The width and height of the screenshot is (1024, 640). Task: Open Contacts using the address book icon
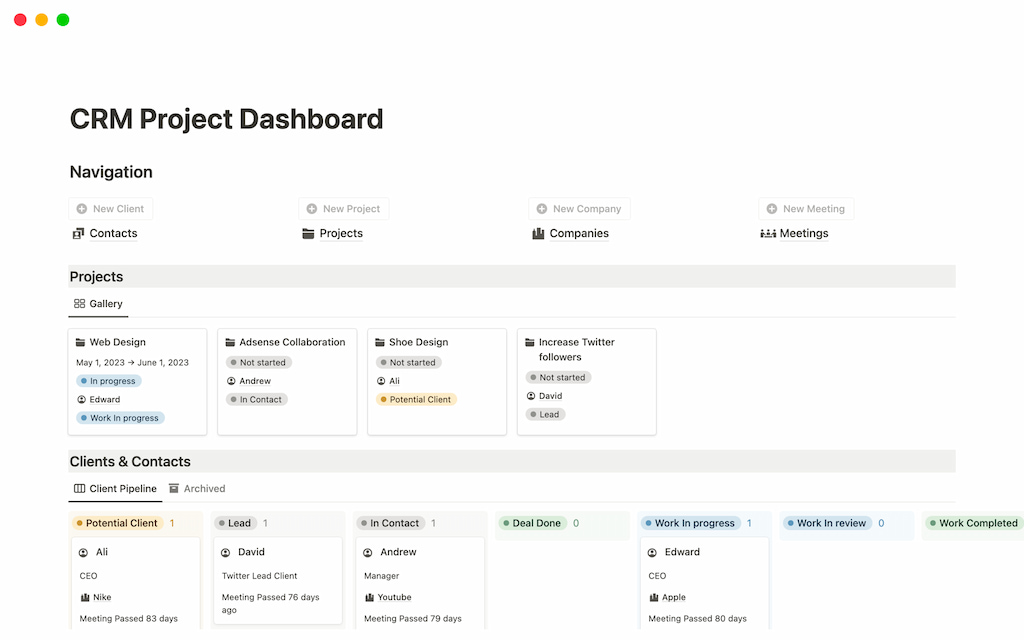[x=79, y=233]
